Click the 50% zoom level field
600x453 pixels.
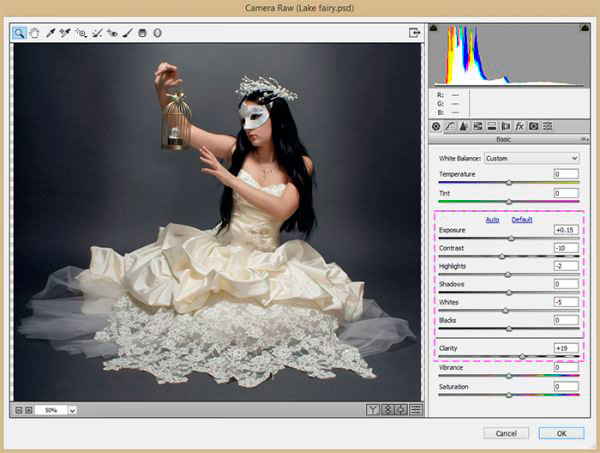(x=51, y=410)
